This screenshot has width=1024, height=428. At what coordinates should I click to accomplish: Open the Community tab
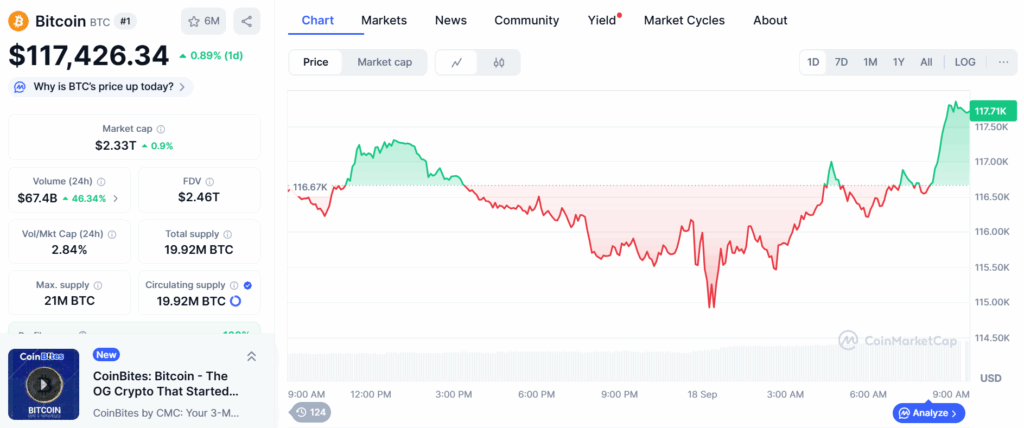pos(526,20)
